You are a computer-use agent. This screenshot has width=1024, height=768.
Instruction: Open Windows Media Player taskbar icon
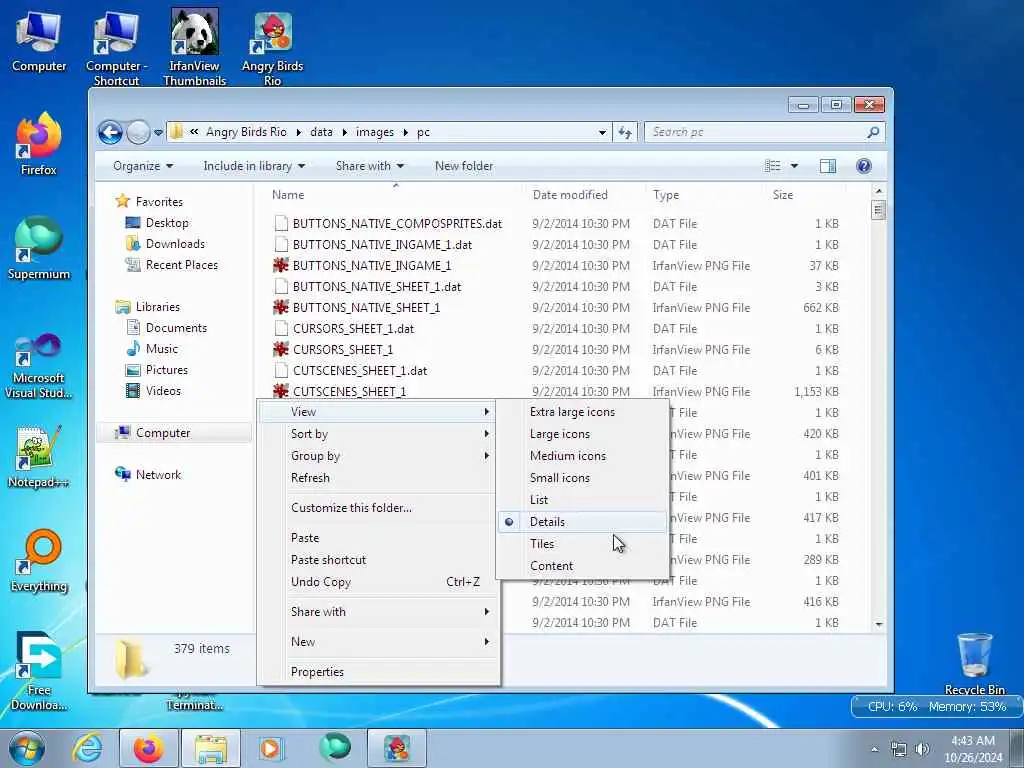pos(270,748)
